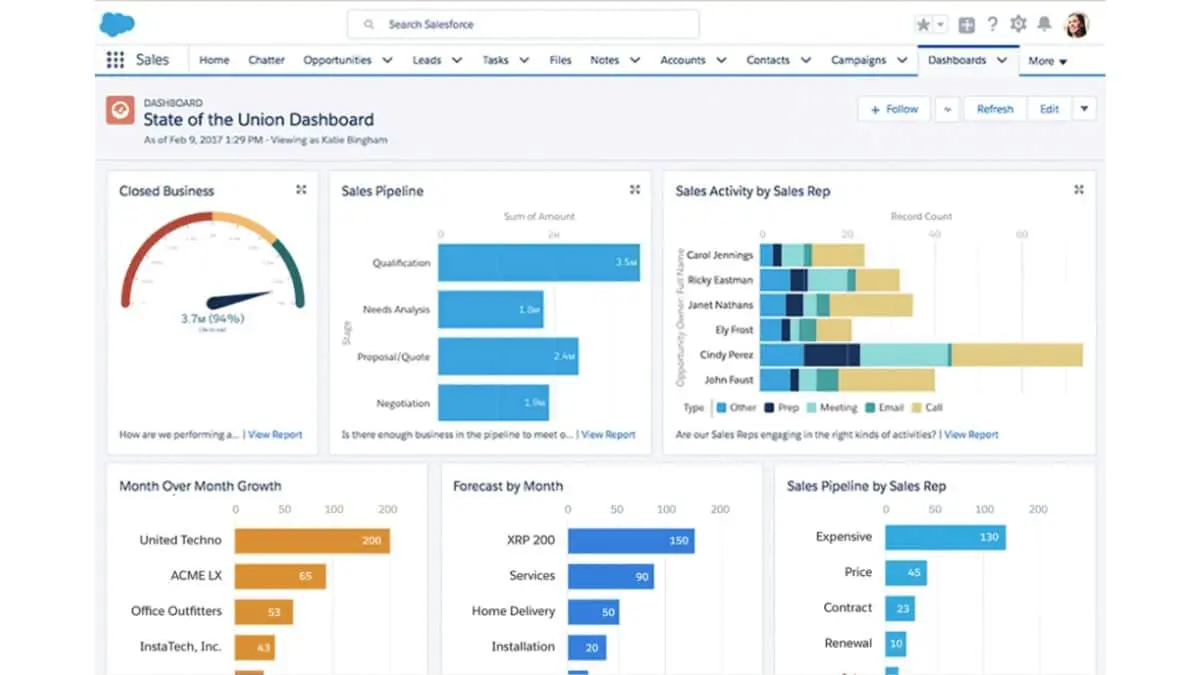This screenshot has width=1200, height=675.
Task: Click the Proposal/Quote pipeline bar
Action: click(x=508, y=356)
